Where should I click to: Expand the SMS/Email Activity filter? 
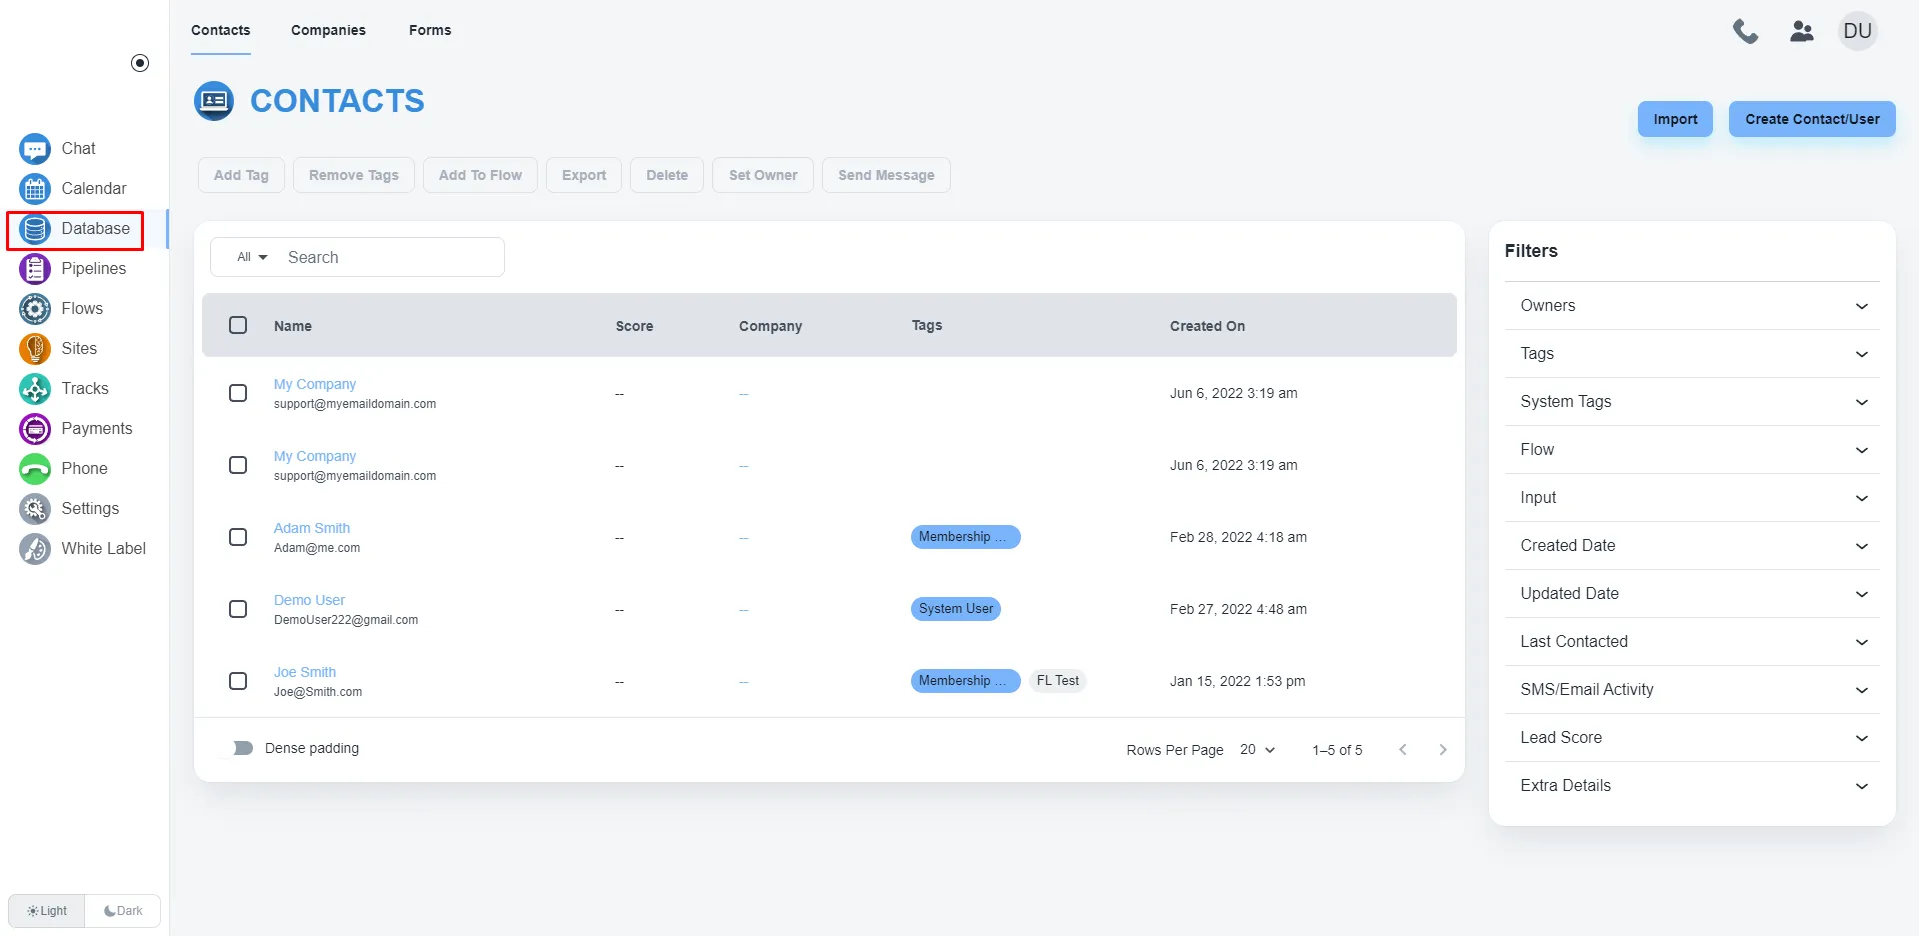pos(1692,690)
